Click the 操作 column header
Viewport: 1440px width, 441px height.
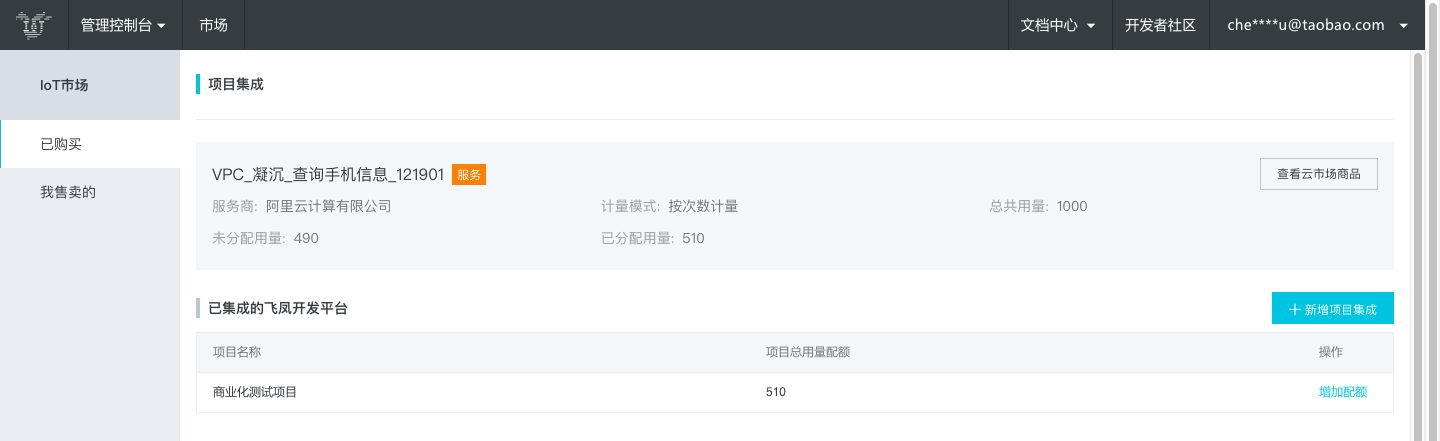(x=1330, y=352)
